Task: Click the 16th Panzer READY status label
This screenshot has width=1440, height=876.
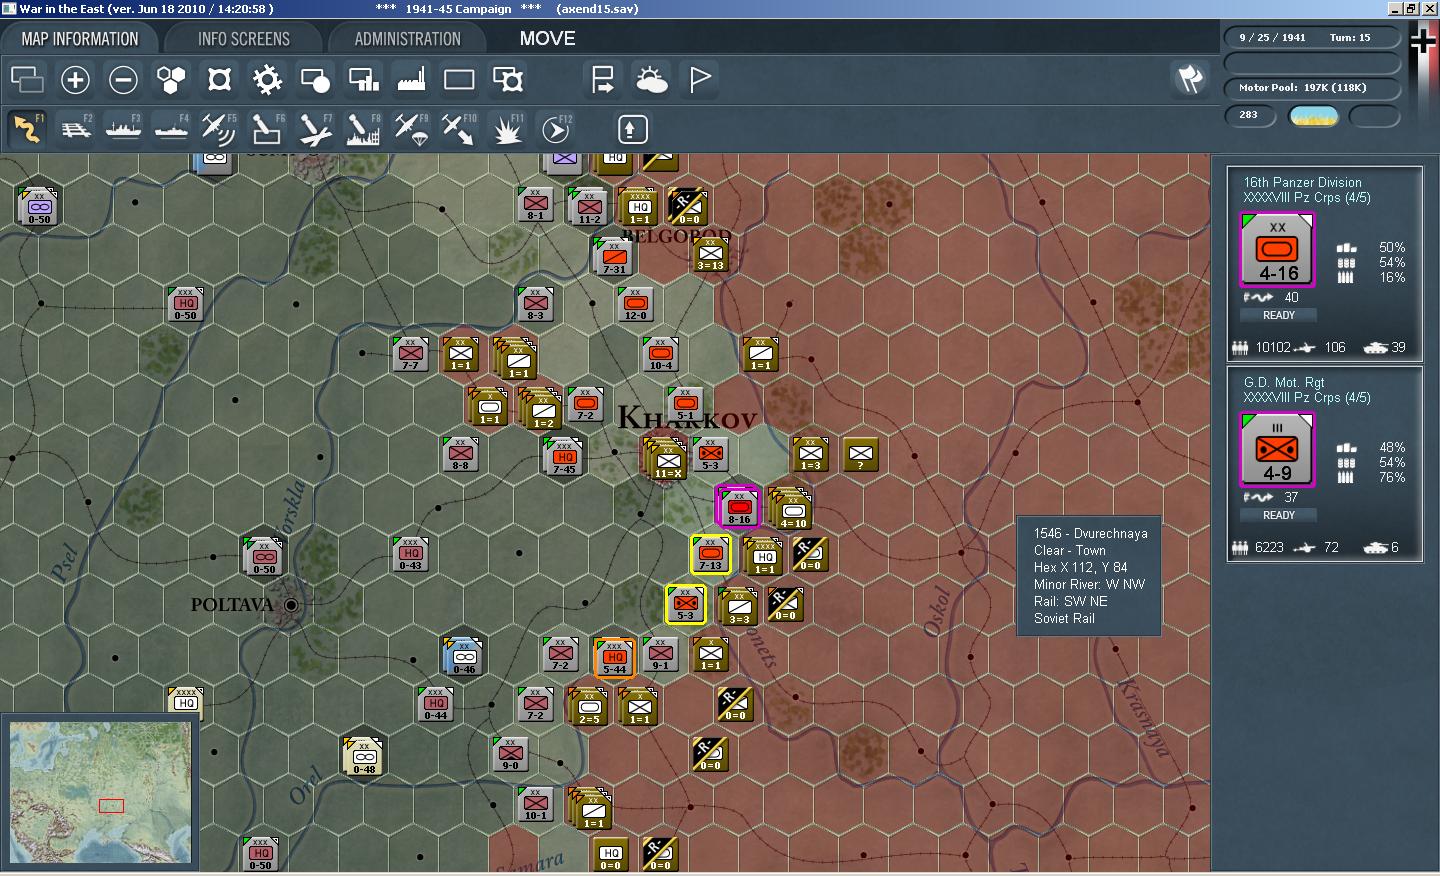Action: [1278, 315]
